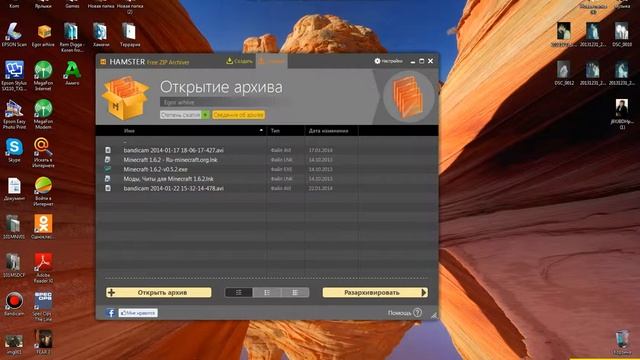Open Epson Stylus desktop shortcut
This screenshot has width=640, height=360.
tap(14, 76)
